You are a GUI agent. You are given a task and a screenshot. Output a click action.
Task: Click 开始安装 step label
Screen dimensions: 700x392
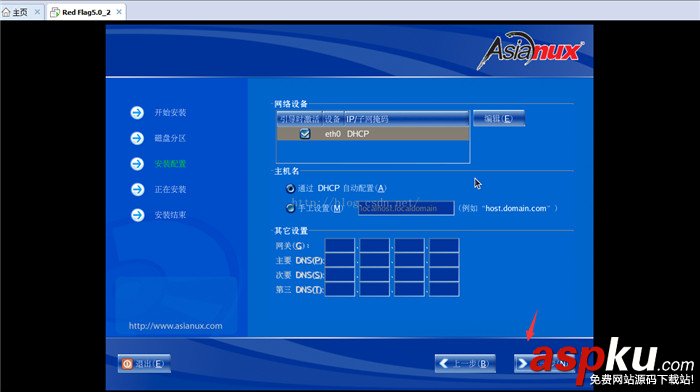pos(170,113)
